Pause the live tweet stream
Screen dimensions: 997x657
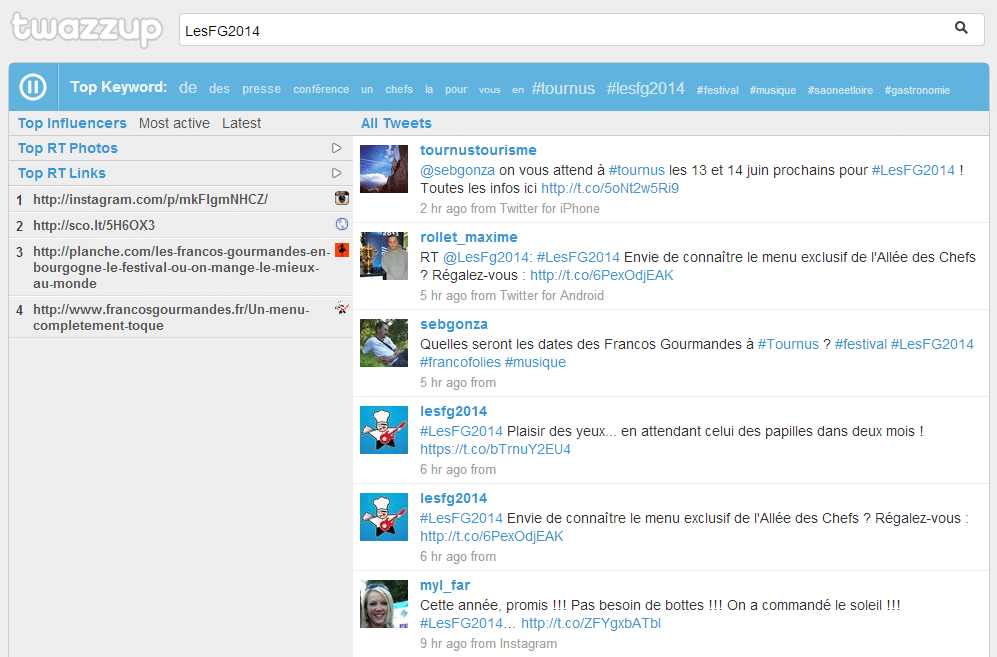pyautogui.click(x=32, y=86)
